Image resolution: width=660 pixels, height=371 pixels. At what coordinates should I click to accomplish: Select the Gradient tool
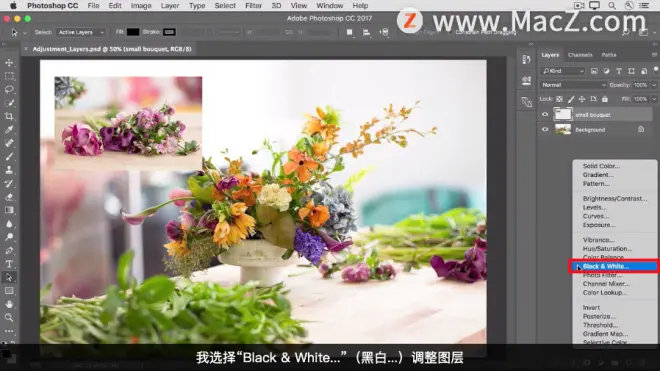(x=9, y=210)
